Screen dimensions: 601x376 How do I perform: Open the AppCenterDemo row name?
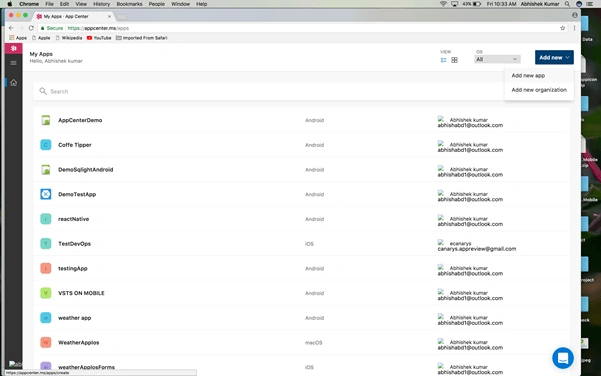80,120
